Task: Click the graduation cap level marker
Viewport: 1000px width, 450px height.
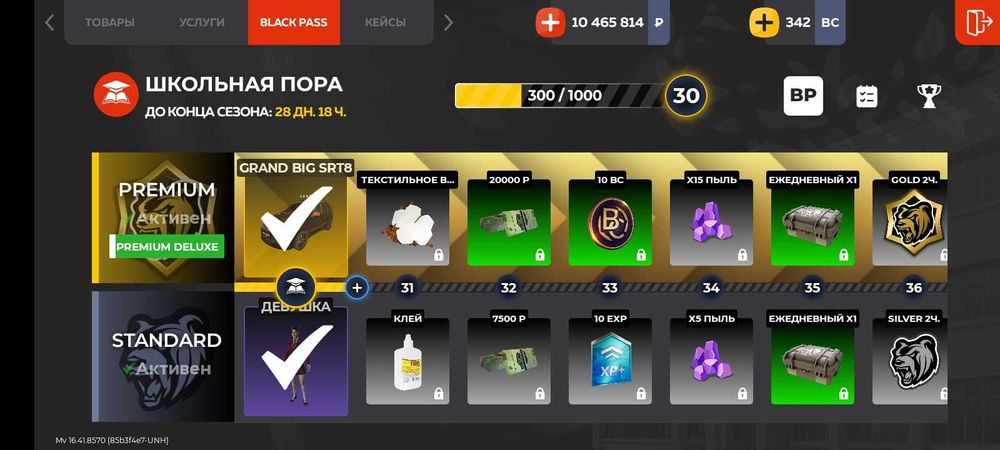Action: 295,287
